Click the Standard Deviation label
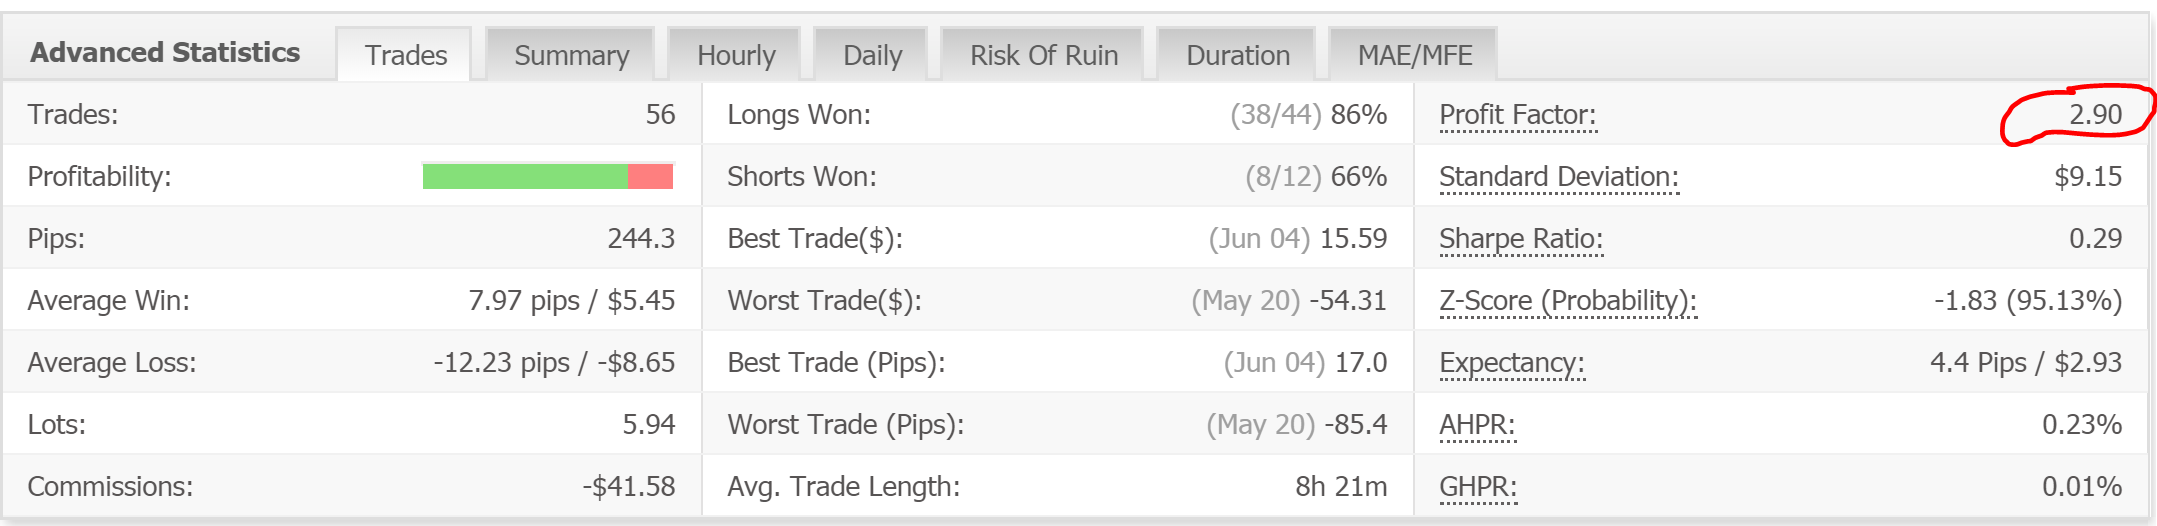2157x526 pixels. [x=1558, y=177]
